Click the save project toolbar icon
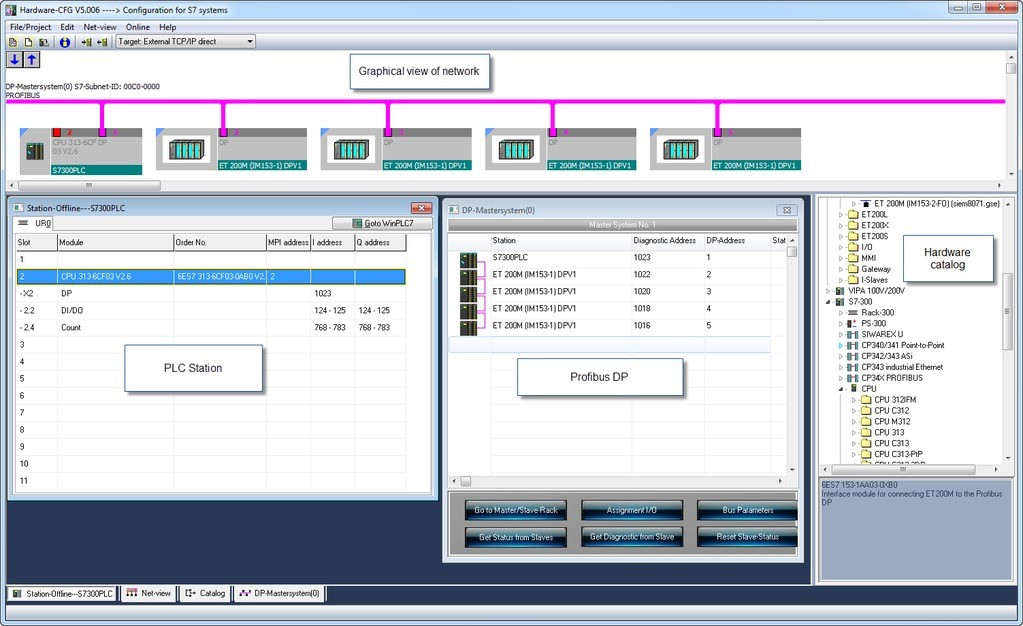The image size is (1023, 626). pyautogui.click(x=42, y=41)
